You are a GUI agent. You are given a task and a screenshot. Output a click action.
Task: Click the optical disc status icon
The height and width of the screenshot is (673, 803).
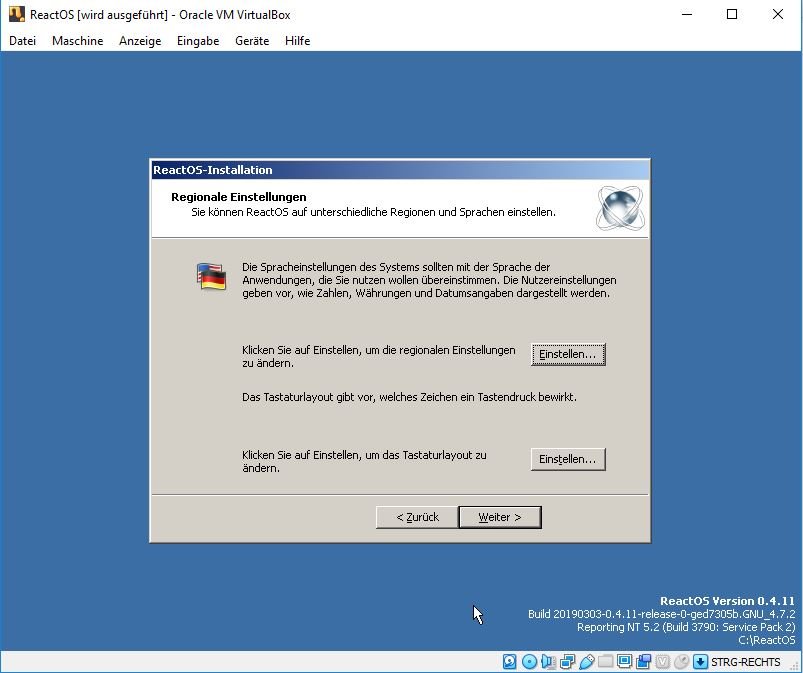click(x=529, y=661)
